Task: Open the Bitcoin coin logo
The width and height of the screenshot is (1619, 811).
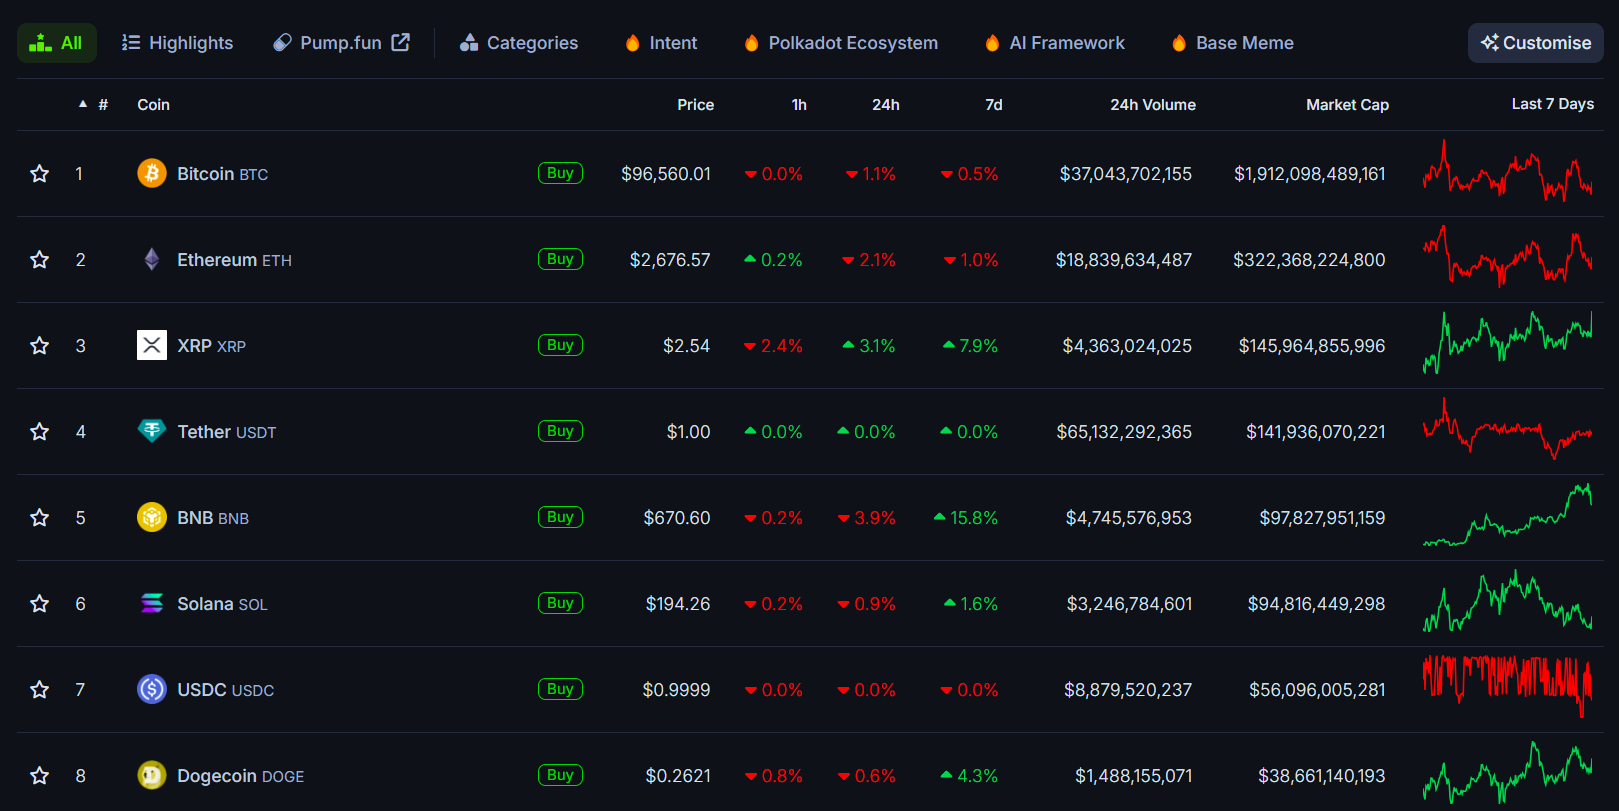Action: 152,174
